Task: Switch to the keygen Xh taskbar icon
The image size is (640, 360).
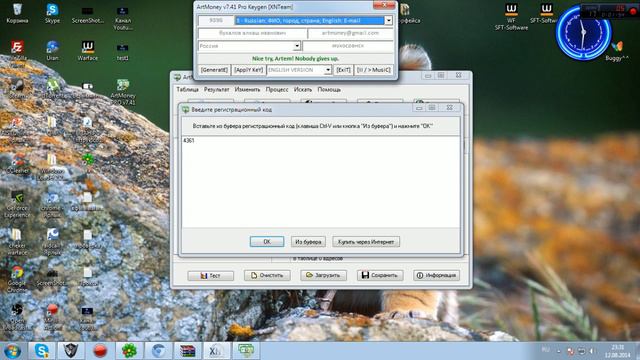Action: pyautogui.click(x=216, y=351)
